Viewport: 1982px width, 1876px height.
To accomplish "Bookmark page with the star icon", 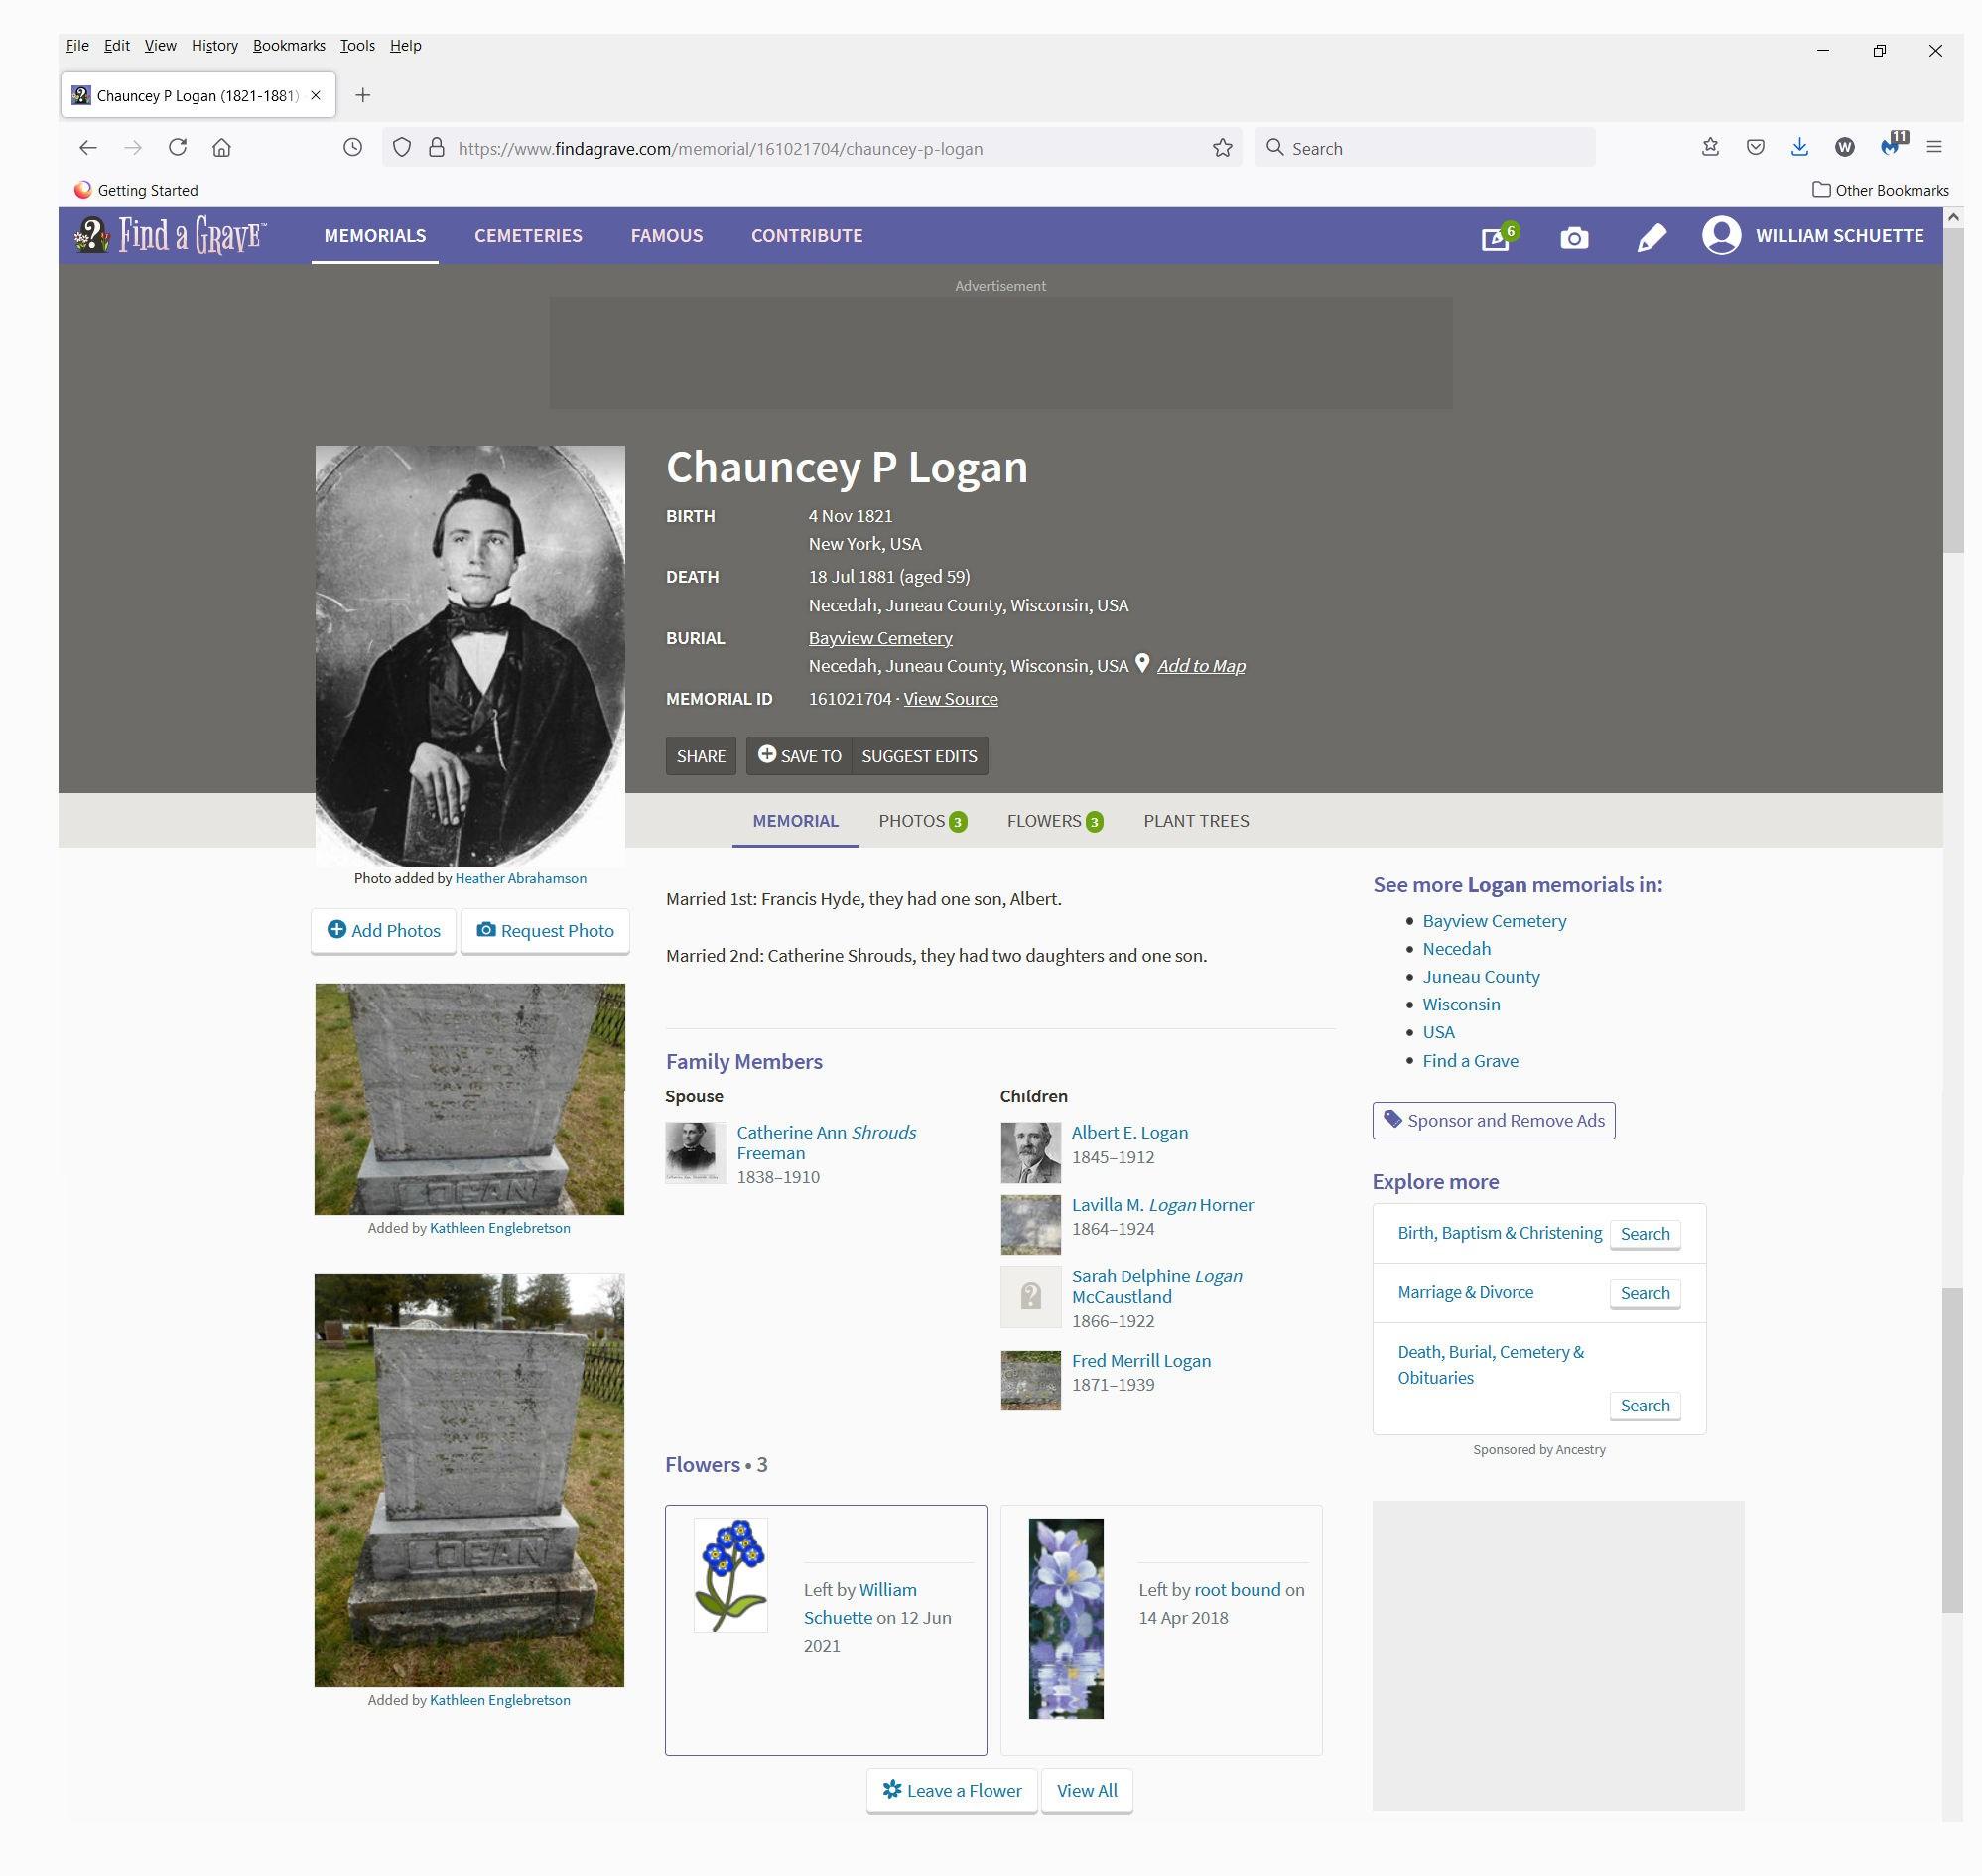I will tap(1222, 148).
